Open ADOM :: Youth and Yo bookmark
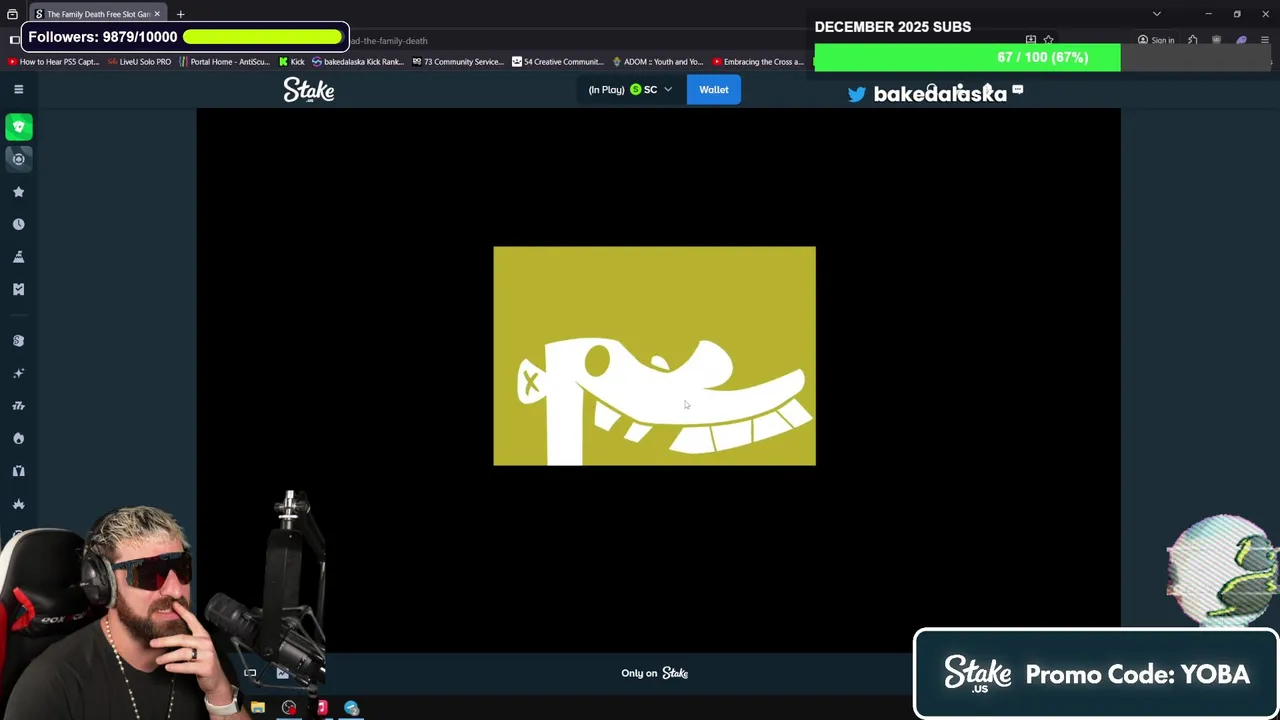 coord(658,62)
